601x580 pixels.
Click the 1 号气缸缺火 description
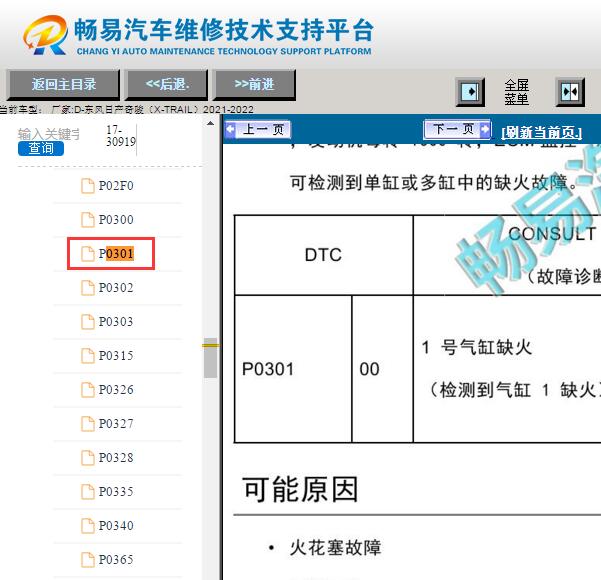pyautogui.click(x=477, y=348)
